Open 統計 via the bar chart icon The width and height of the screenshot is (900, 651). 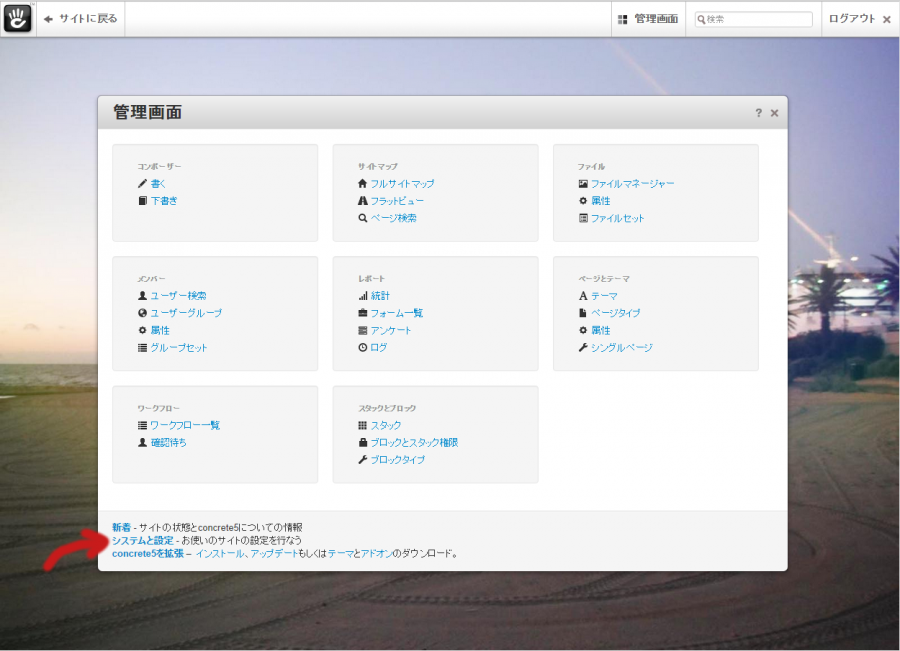pos(362,295)
